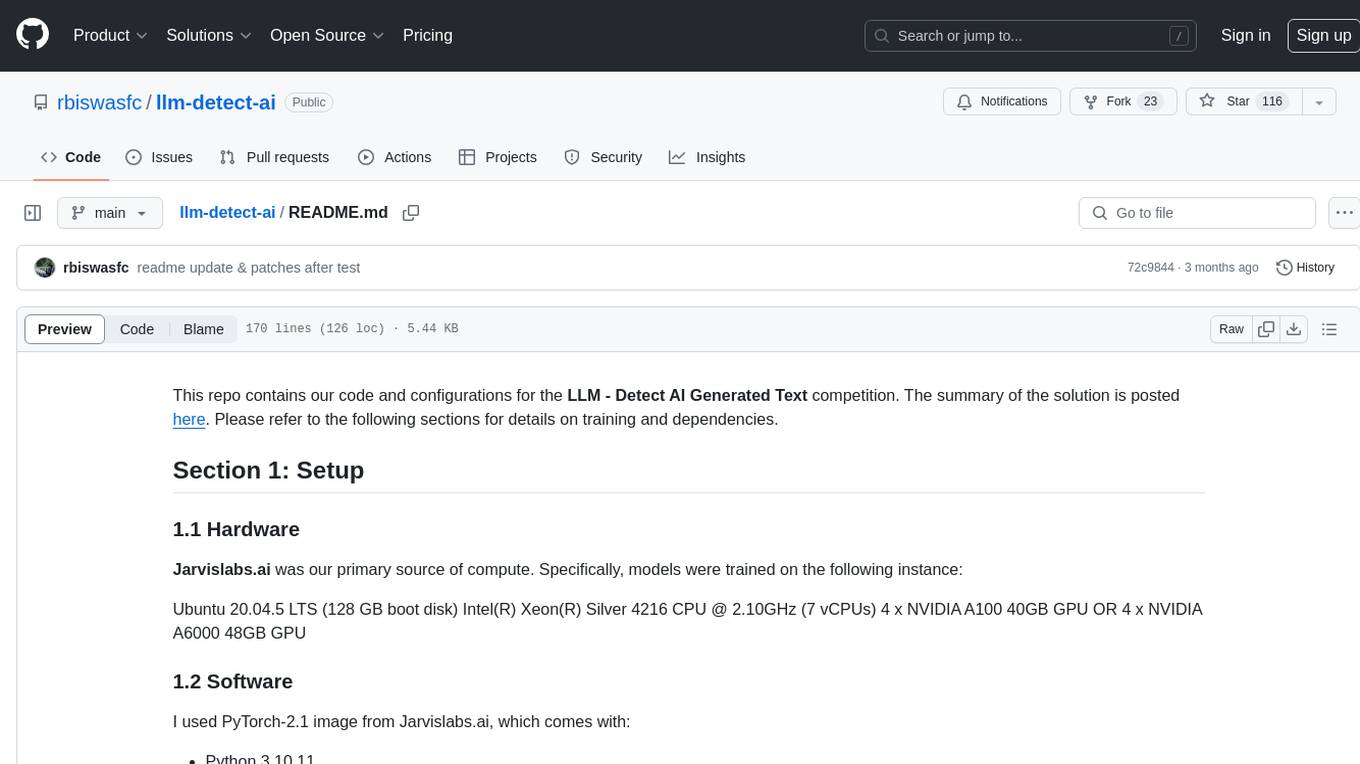The width and height of the screenshot is (1360, 764).
Task: Click the 1.1 Hardware heading
Action: pos(236,529)
